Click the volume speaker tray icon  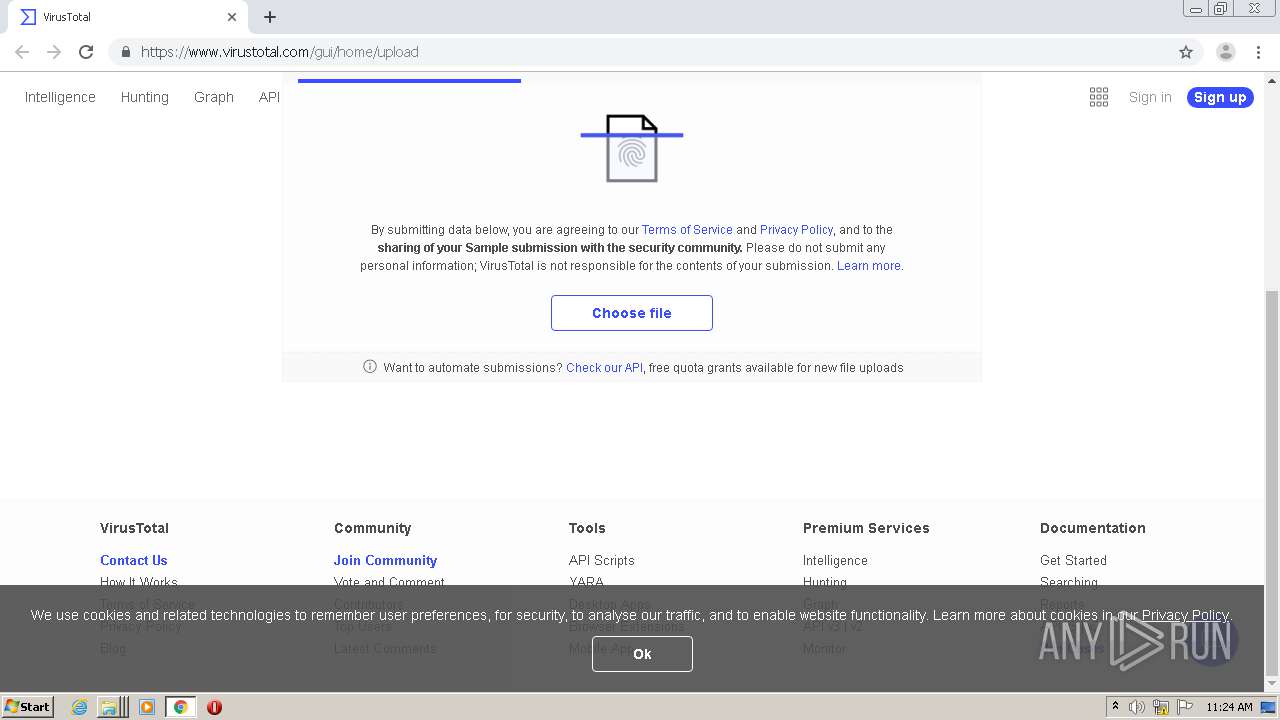(x=1137, y=707)
